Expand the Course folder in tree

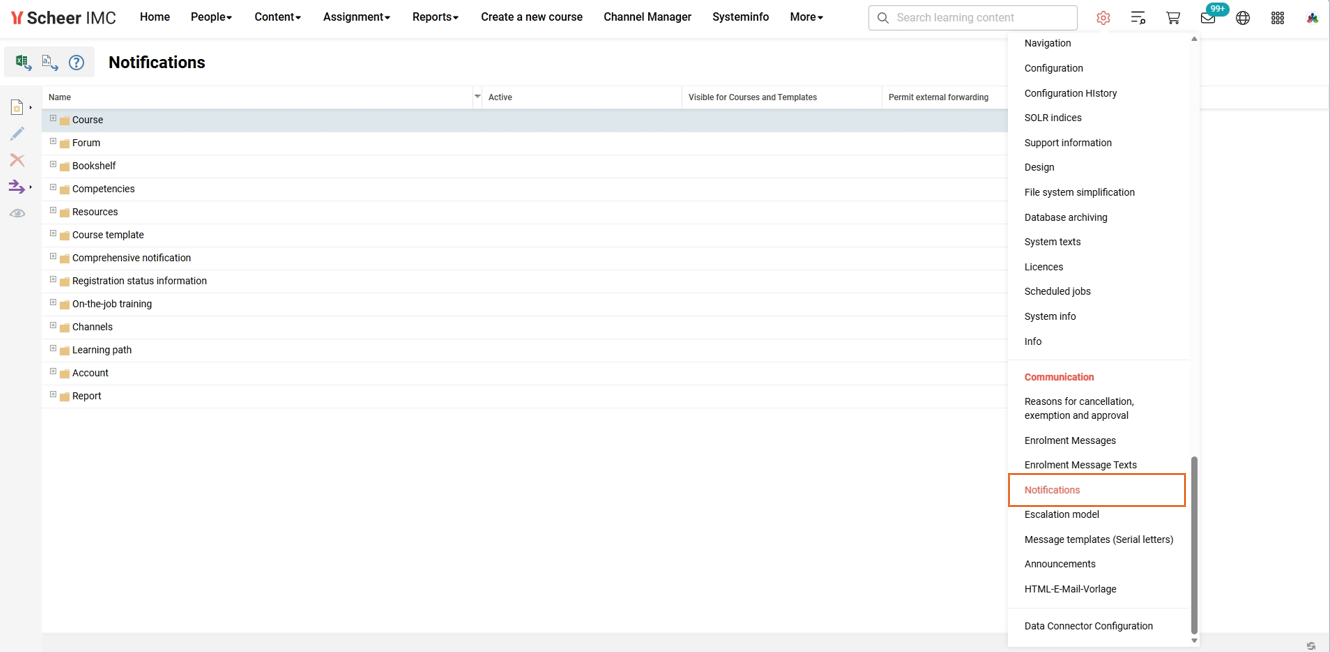pos(53,119)
